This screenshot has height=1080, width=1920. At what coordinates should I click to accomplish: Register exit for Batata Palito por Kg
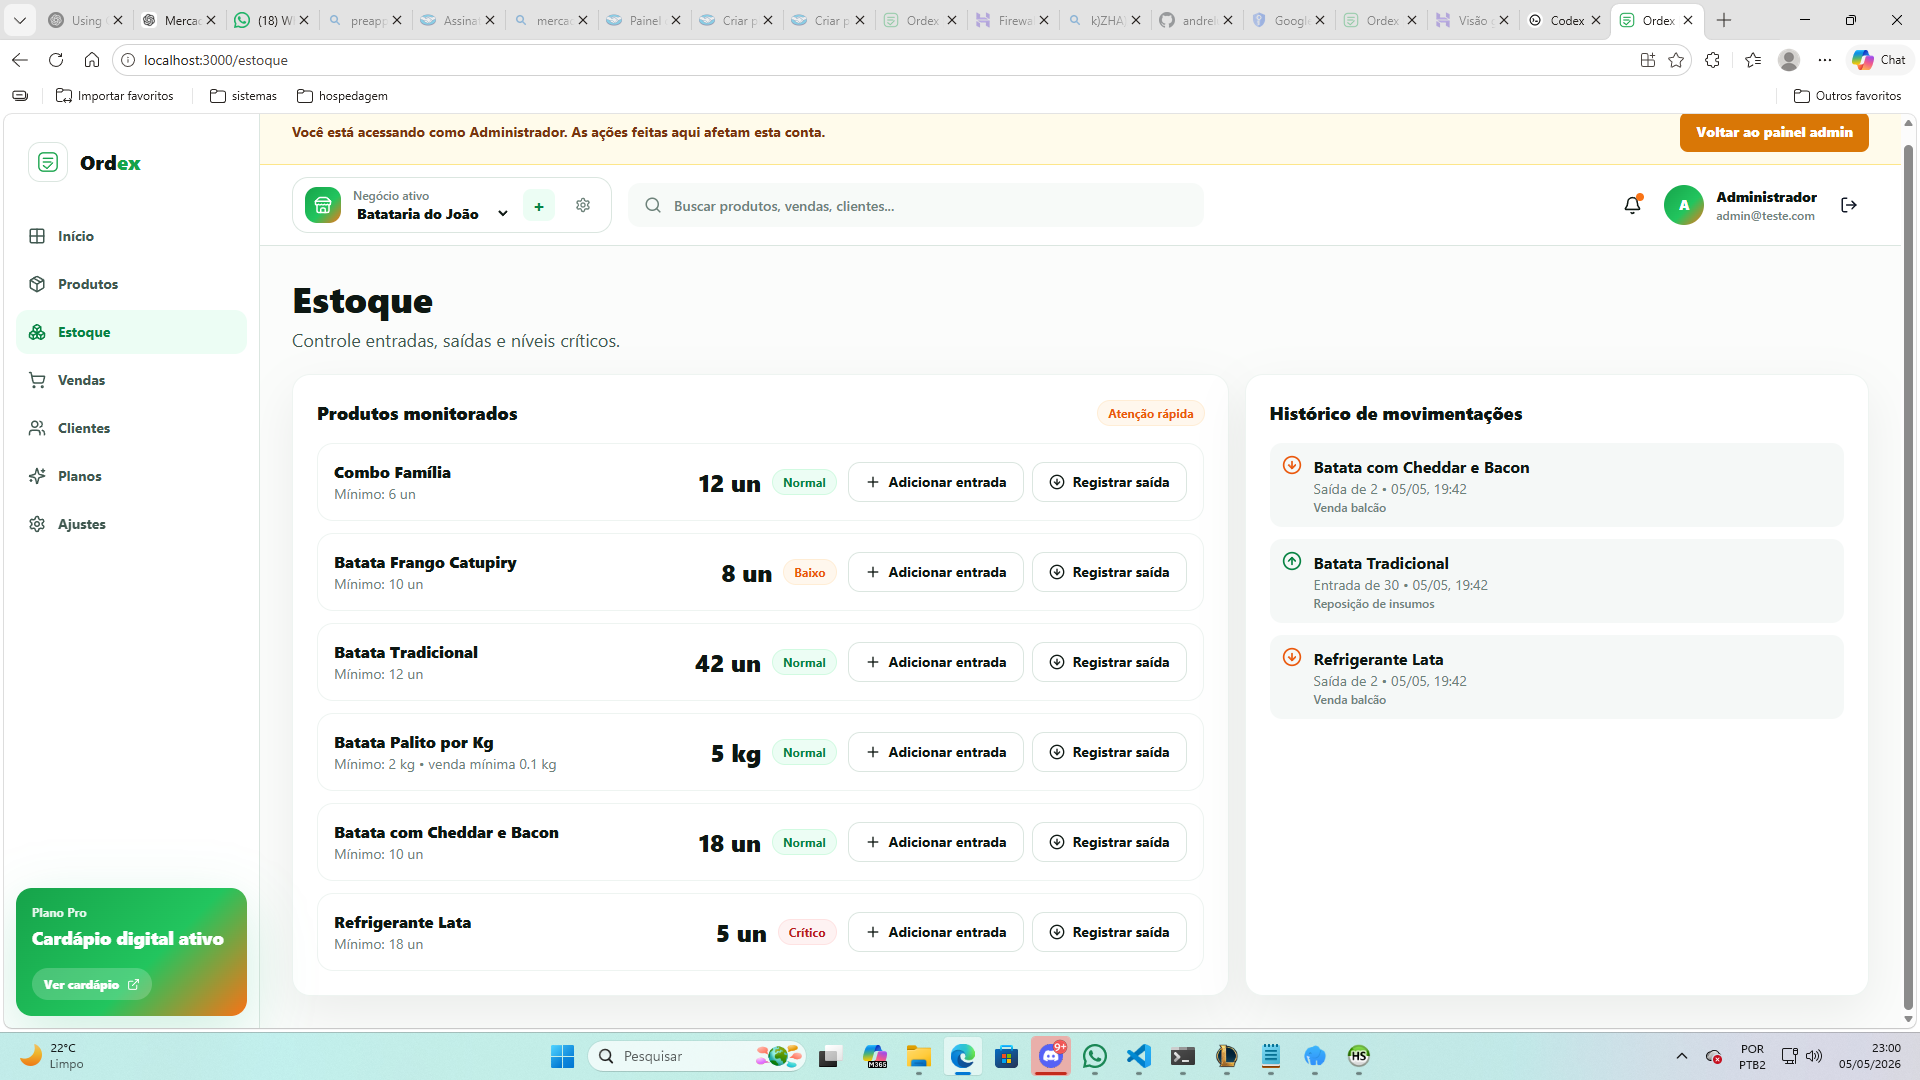(x=1109, y=752)
